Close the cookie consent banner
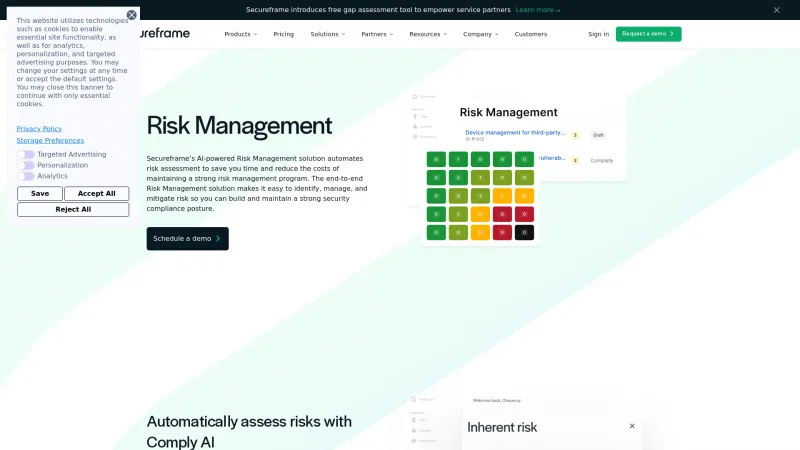This screenshot has height=450, width=800. click(132, 15)
